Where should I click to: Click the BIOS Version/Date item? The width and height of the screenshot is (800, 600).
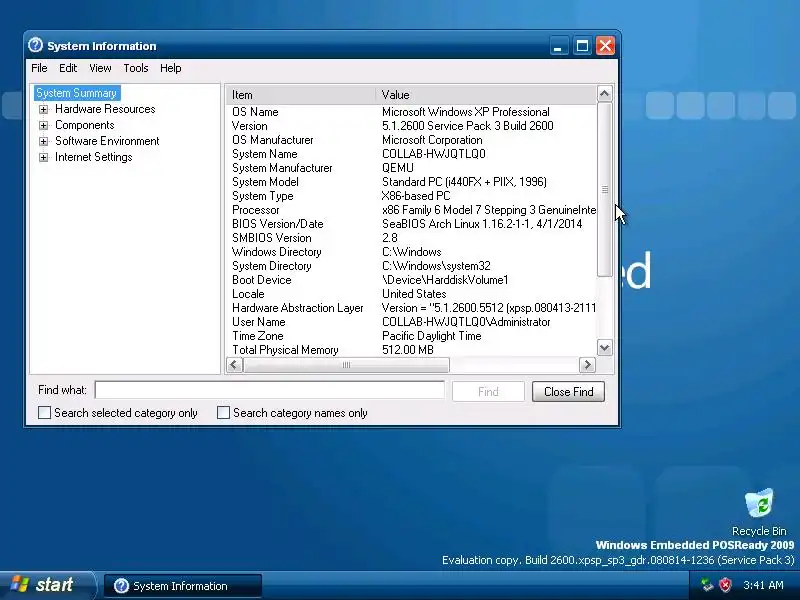278,224
